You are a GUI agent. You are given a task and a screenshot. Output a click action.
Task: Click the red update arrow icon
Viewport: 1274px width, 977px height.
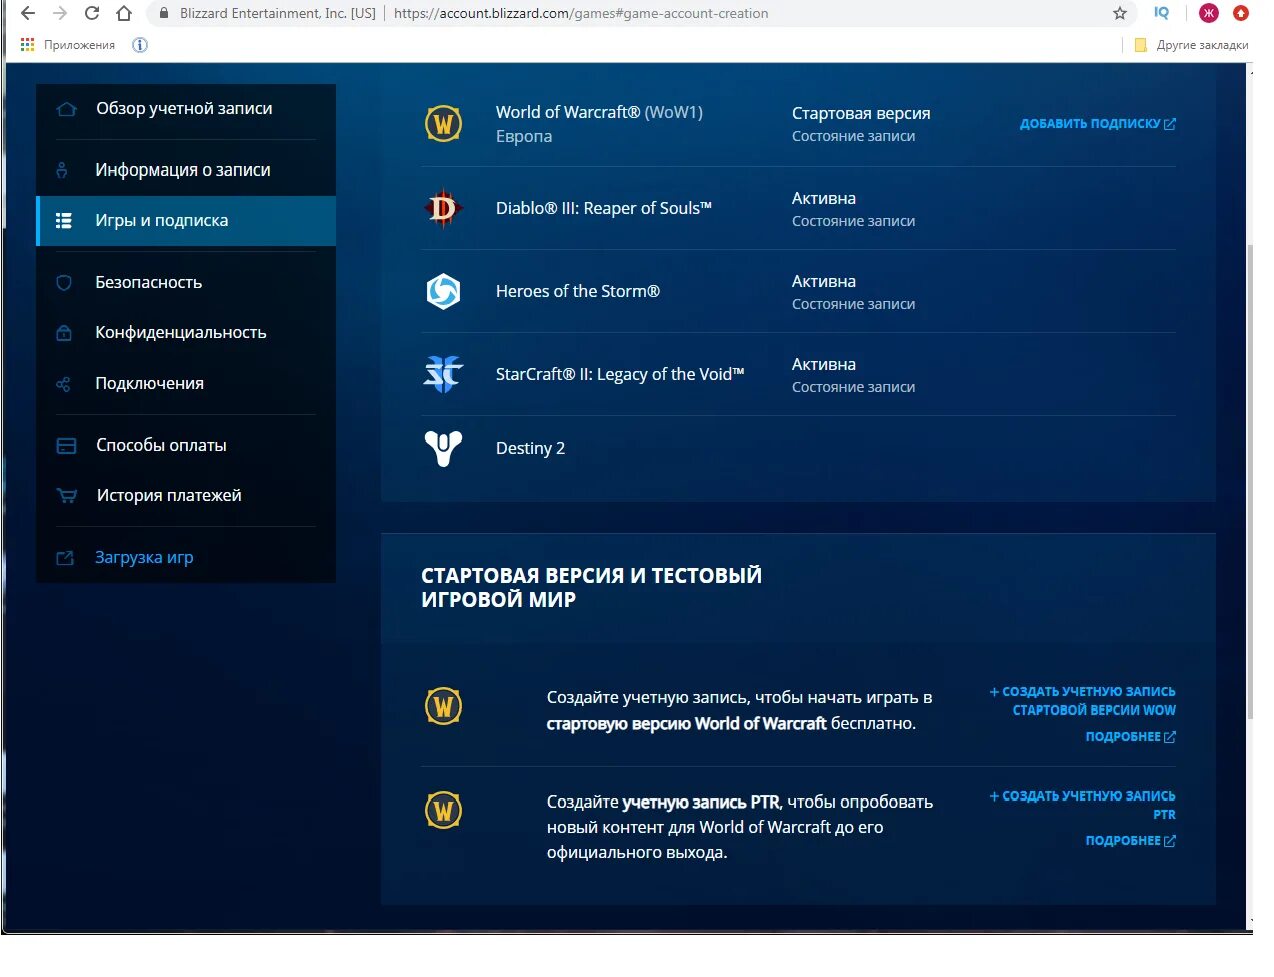point(1241,13)
